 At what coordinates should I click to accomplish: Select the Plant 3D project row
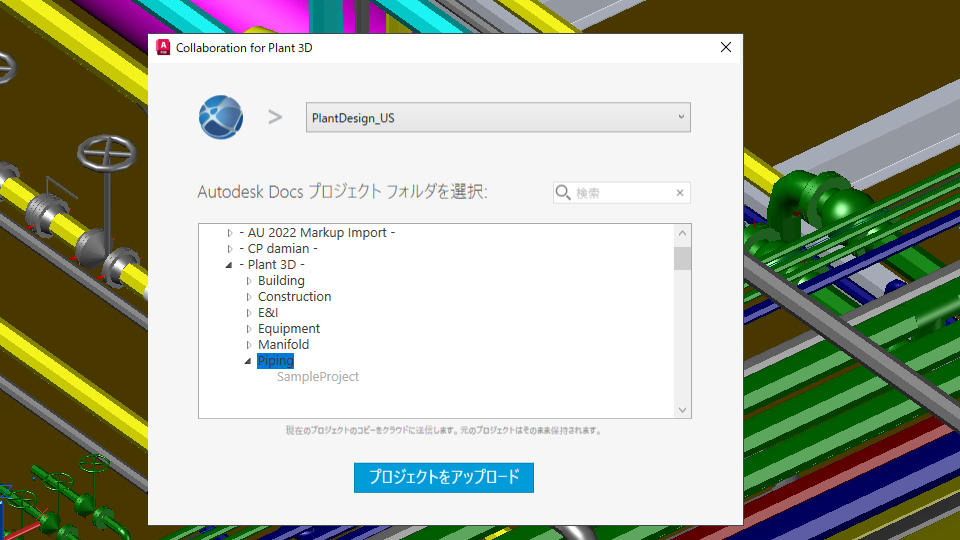tap(272, 264)
